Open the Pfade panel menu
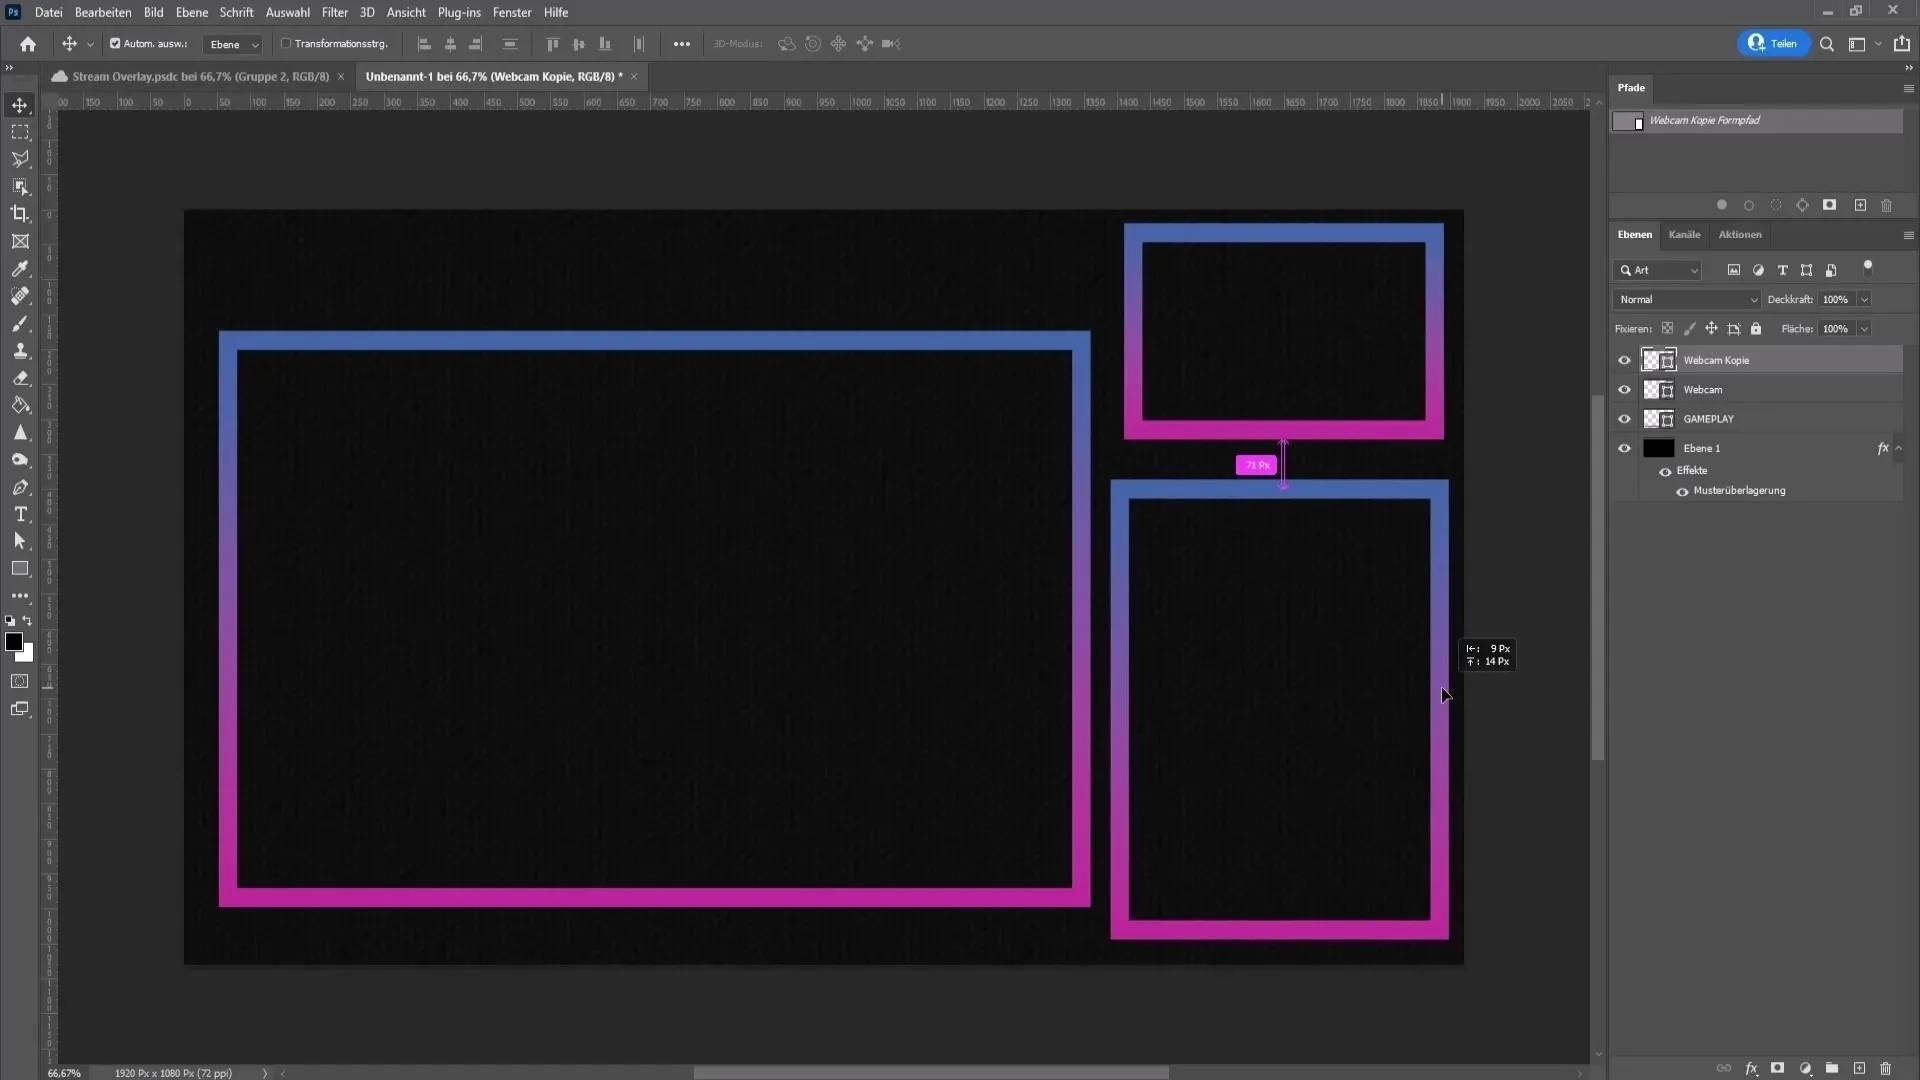Image resolution: width=1920 pixels, height=1080 pixels. tap(1908, 88)
